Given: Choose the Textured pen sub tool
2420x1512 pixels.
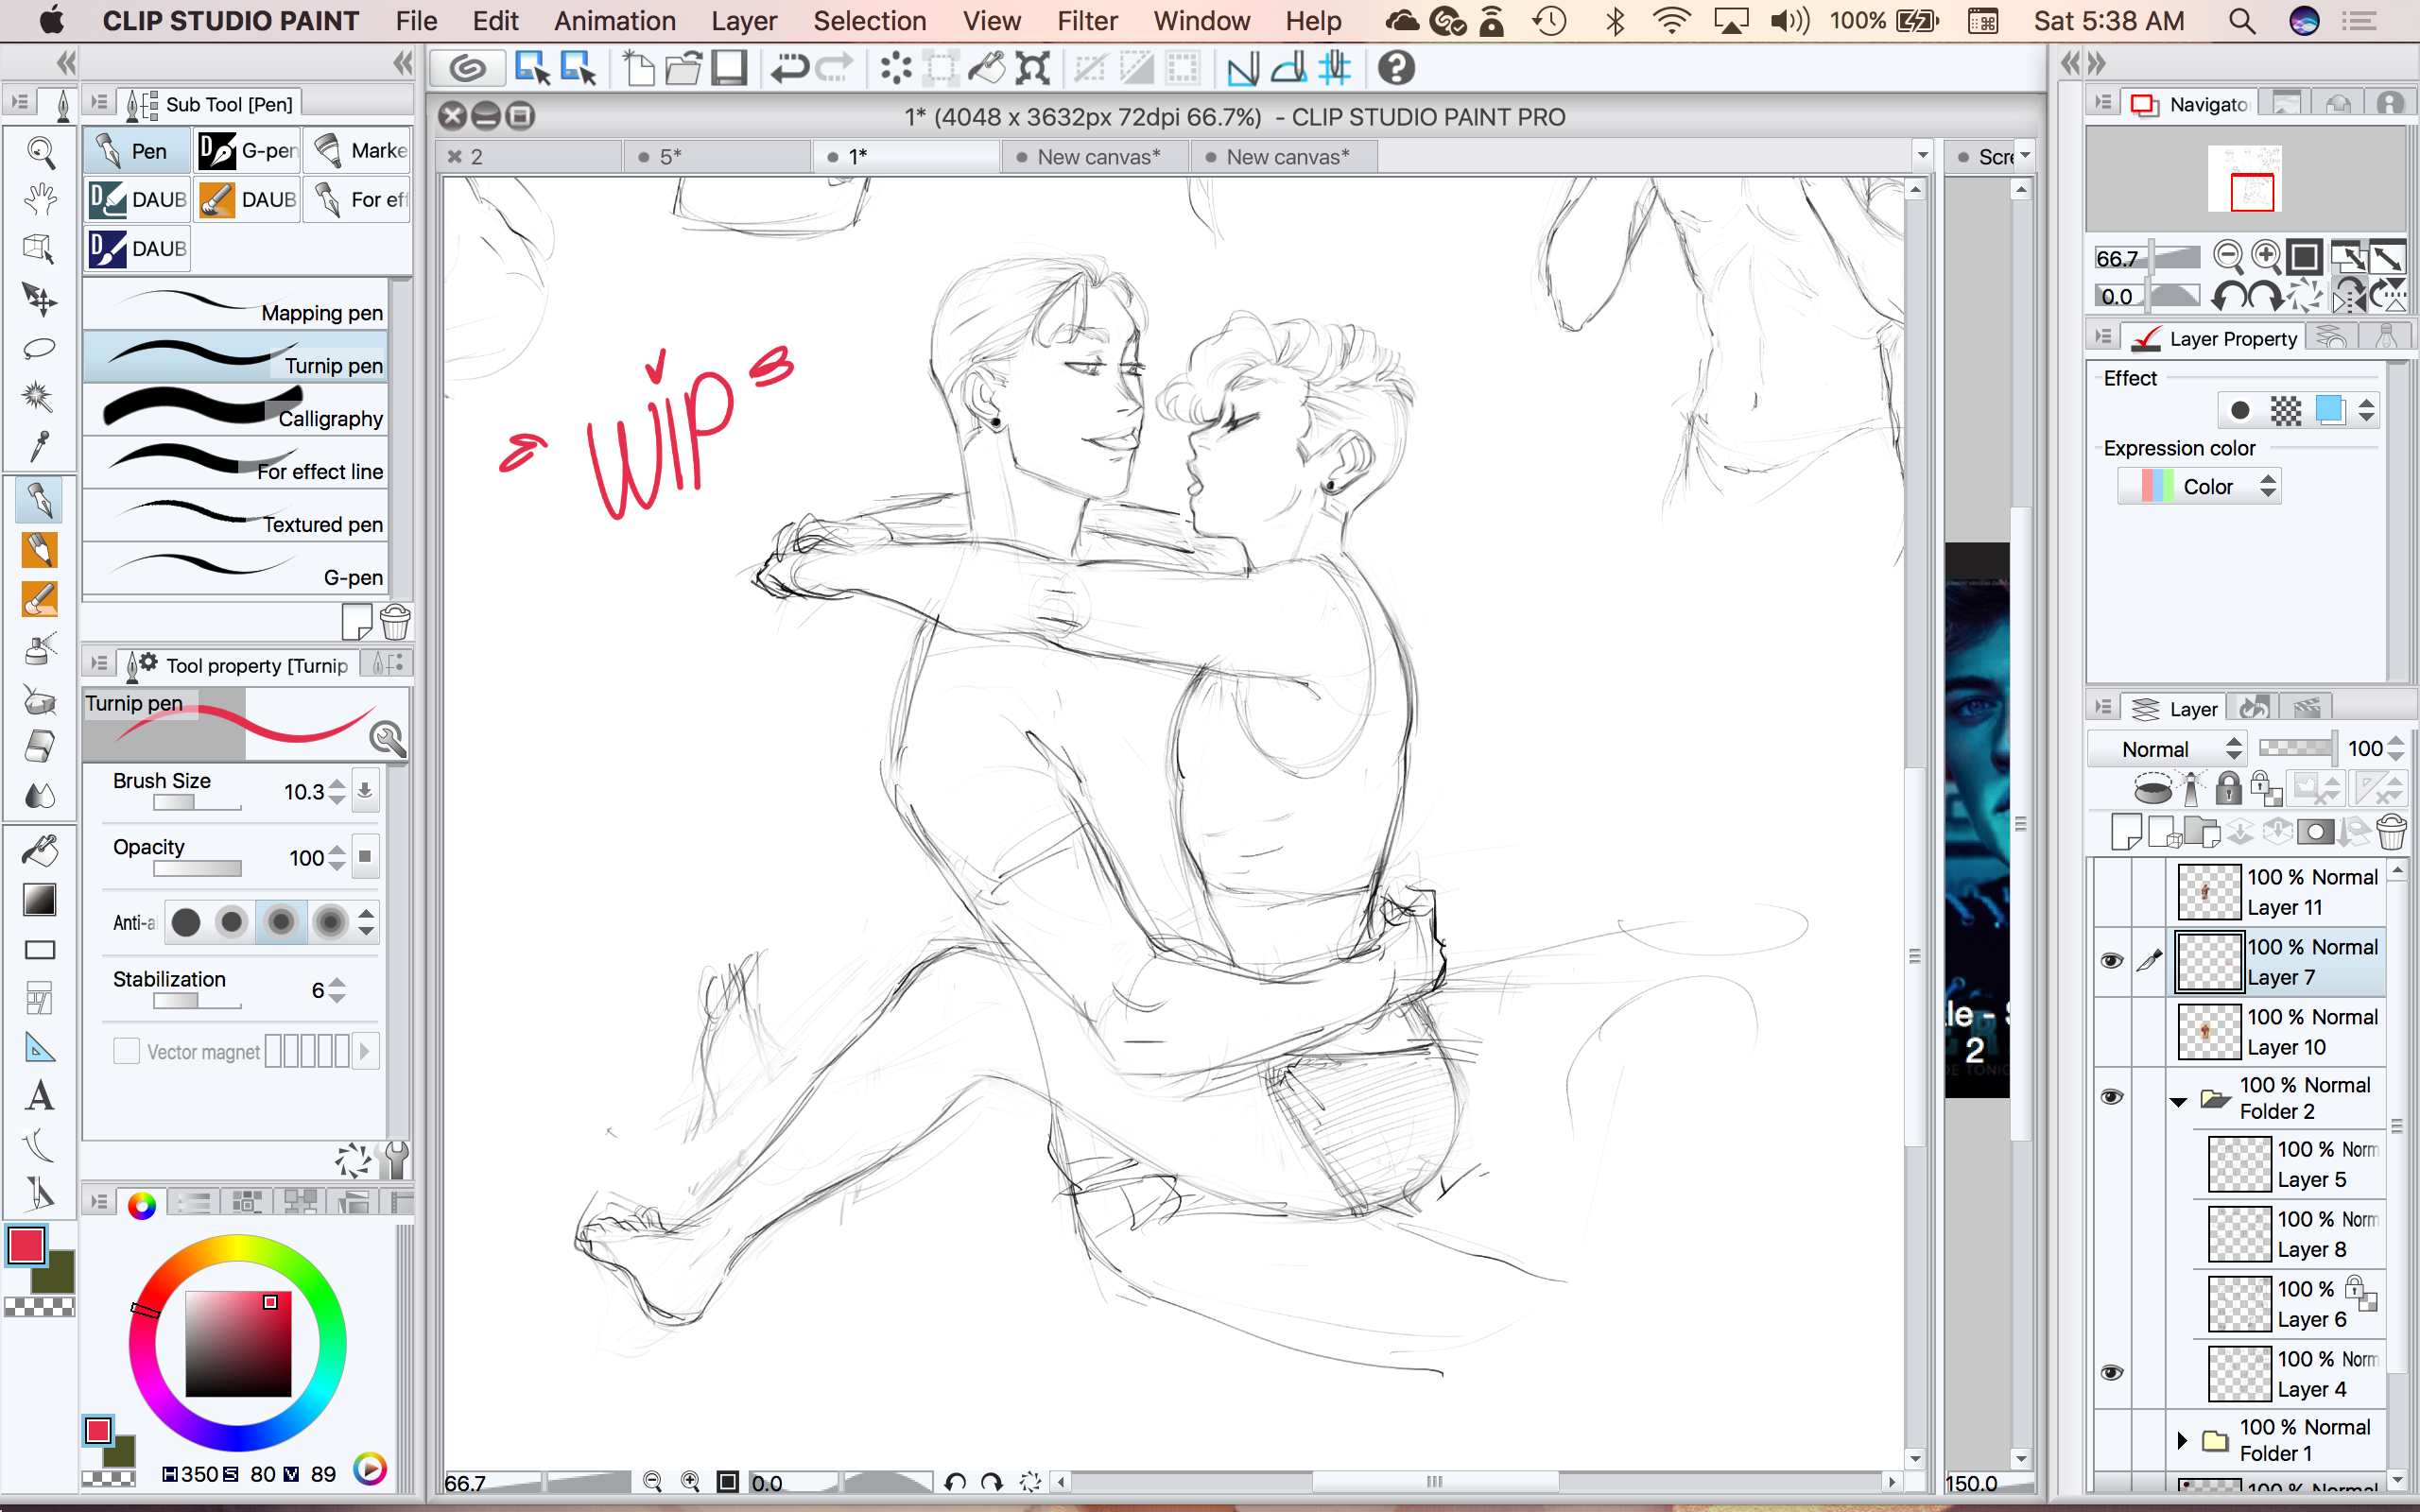Looking at the screenshot, I should coord(235,515).
